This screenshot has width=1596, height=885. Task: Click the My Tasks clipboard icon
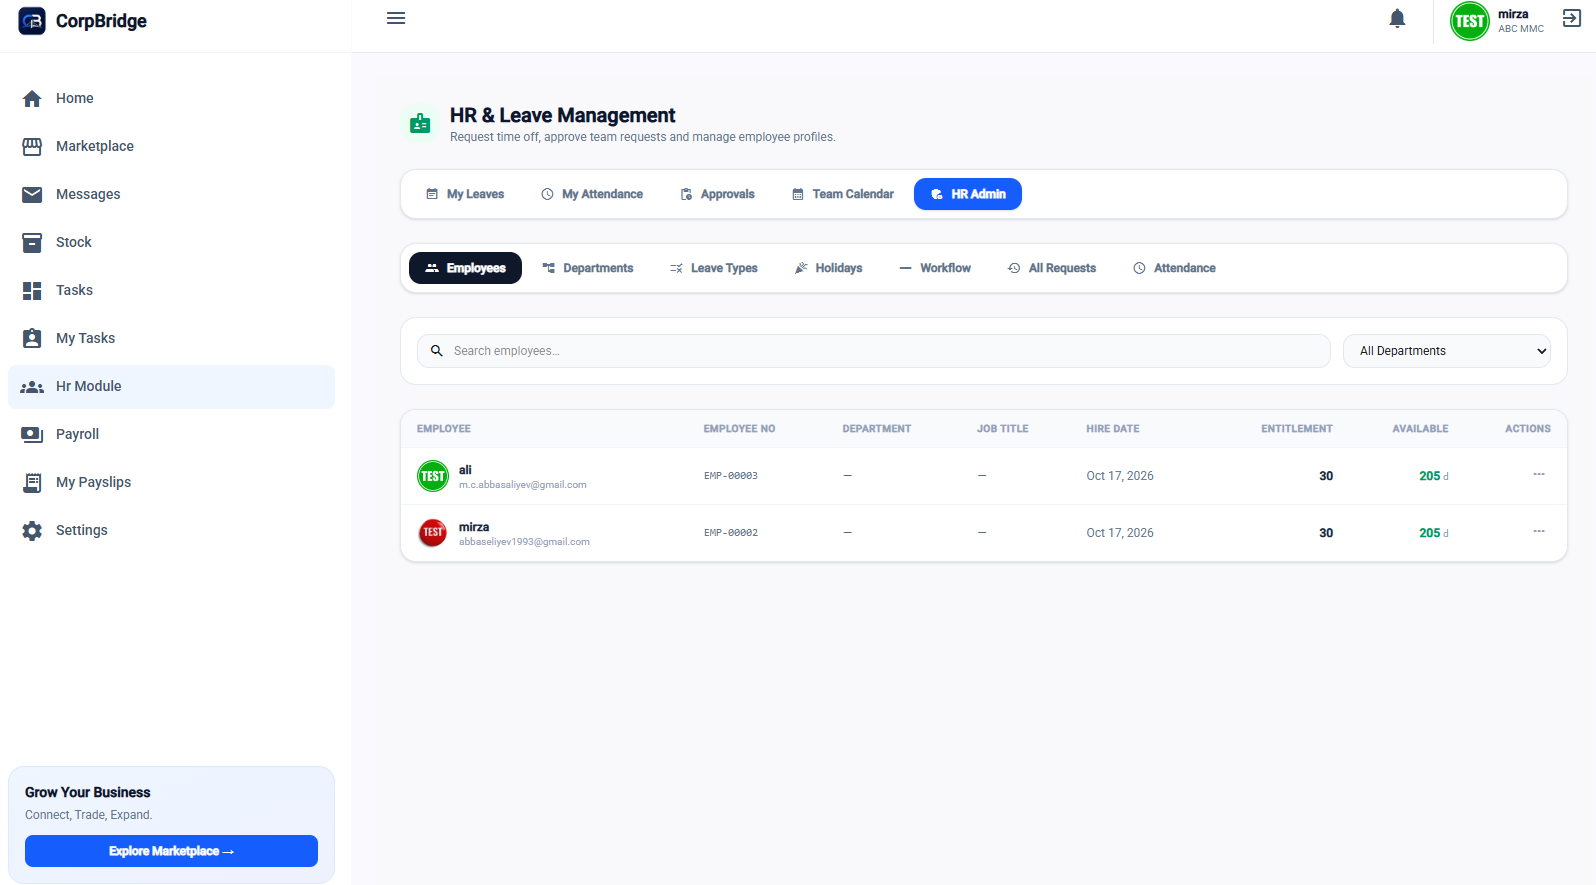(32, 338)
